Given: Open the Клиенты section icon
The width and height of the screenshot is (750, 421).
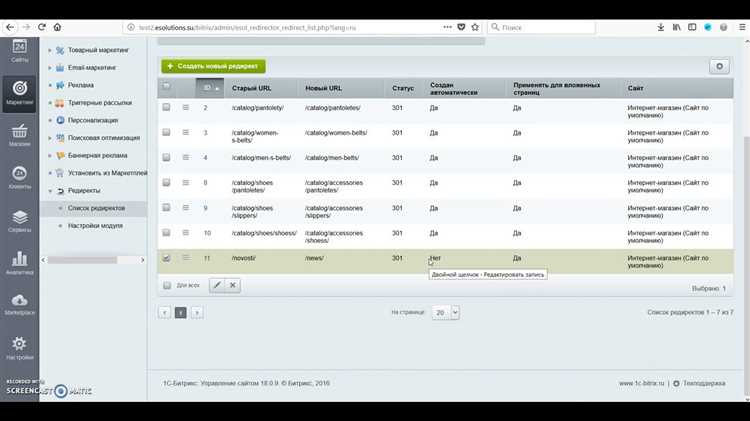Looking at the screenshot, I should click(20, 177).
